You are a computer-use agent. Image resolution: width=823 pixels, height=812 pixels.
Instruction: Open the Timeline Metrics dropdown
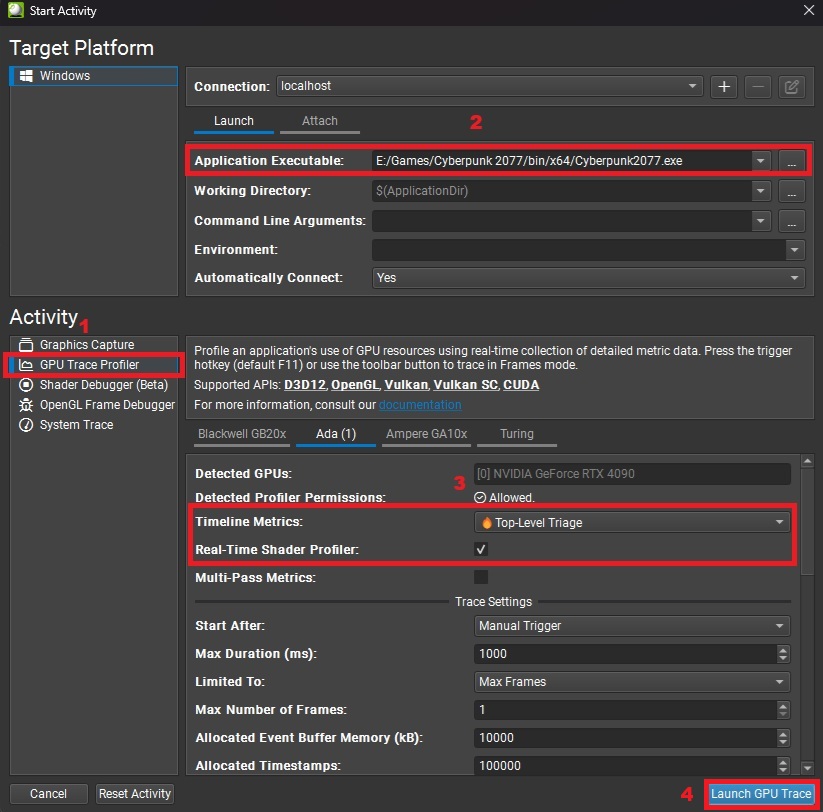pos(631,522)
